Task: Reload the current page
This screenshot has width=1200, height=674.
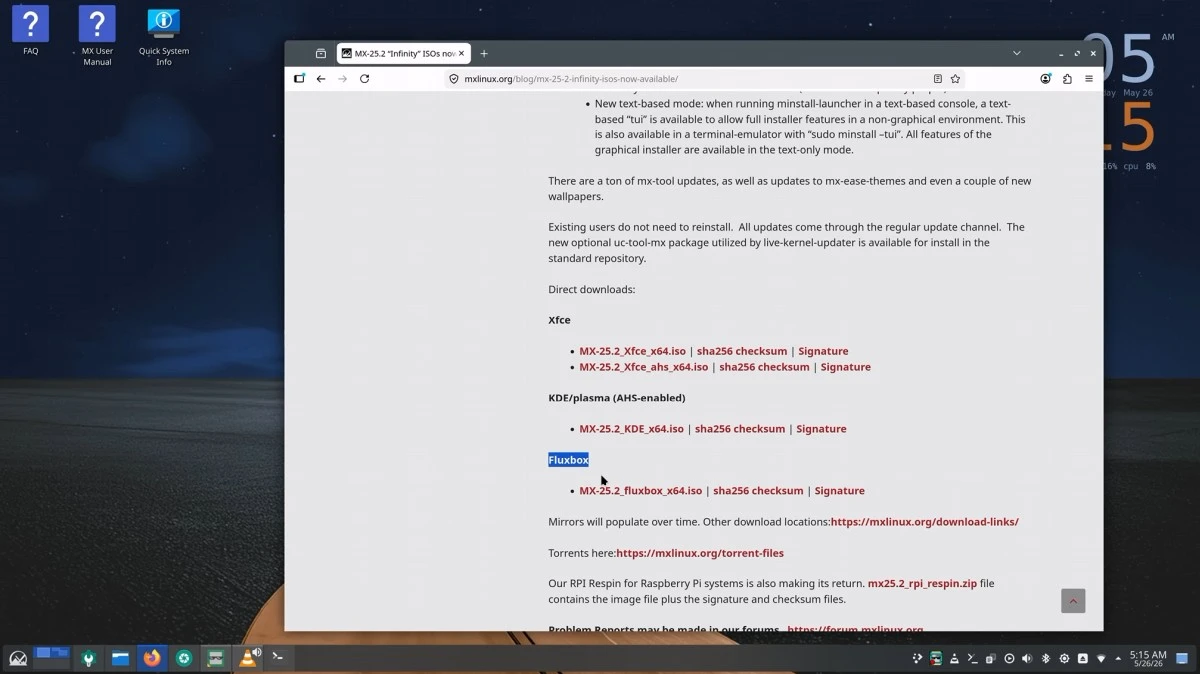Action: [x=365, y=79]
